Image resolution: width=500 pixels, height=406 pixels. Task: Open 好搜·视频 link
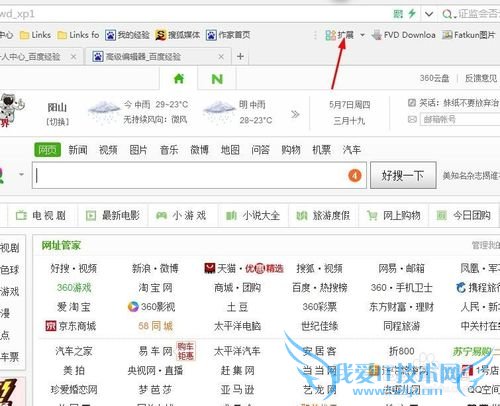[x=74, y=268]
